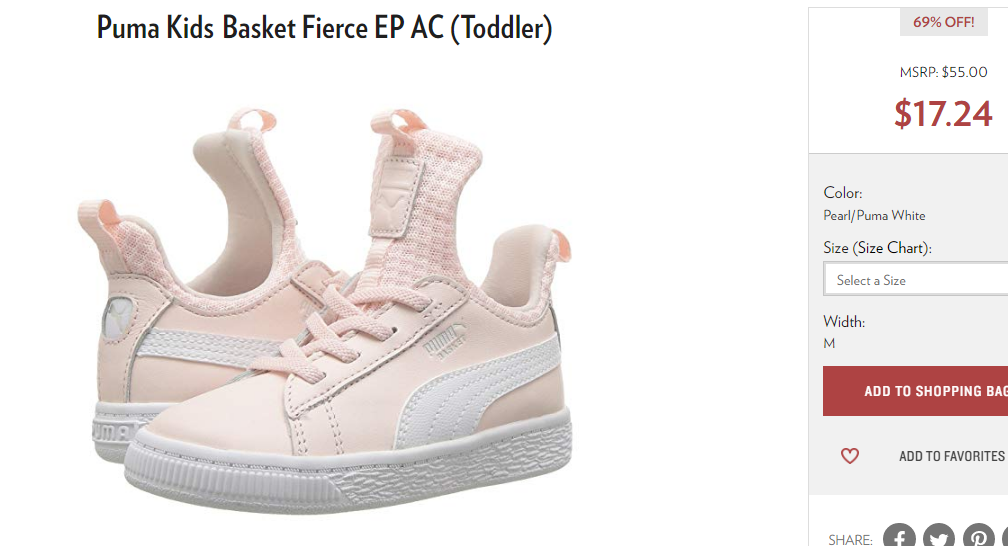Click the 69% OFF discount badge

click(x=943, y=22)
